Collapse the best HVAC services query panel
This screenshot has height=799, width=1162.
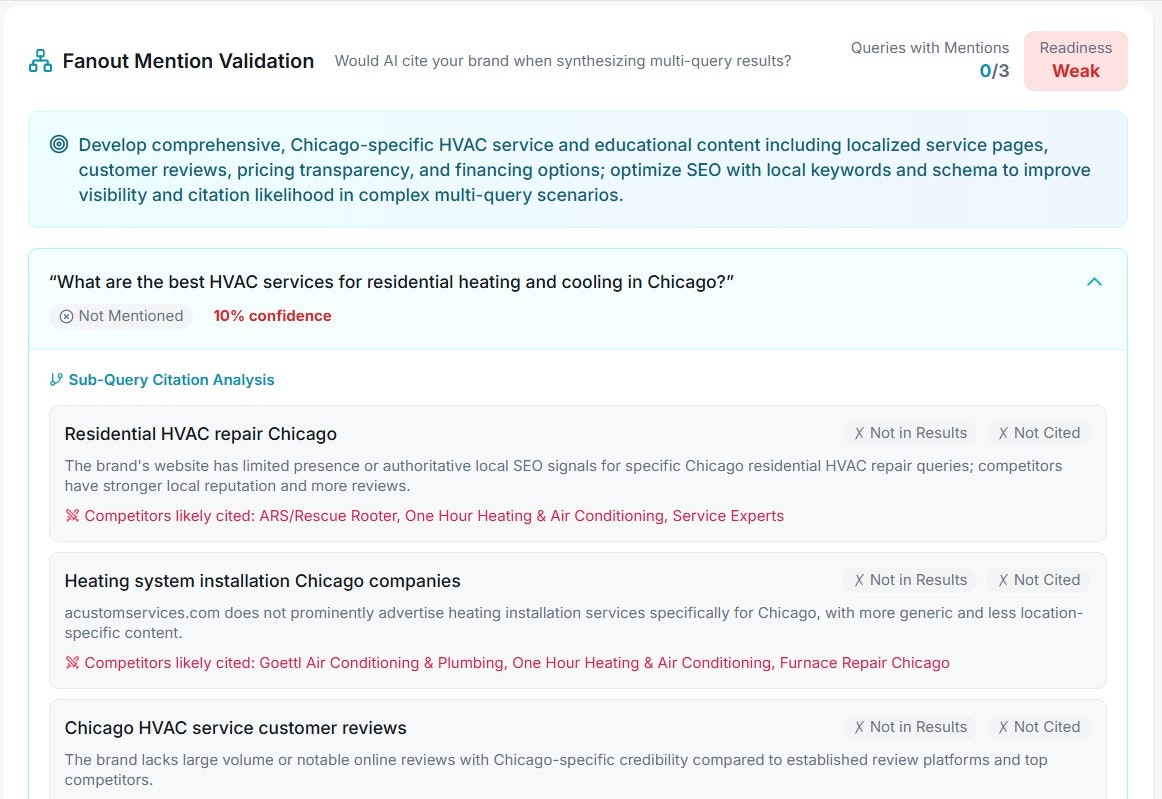1094,282
